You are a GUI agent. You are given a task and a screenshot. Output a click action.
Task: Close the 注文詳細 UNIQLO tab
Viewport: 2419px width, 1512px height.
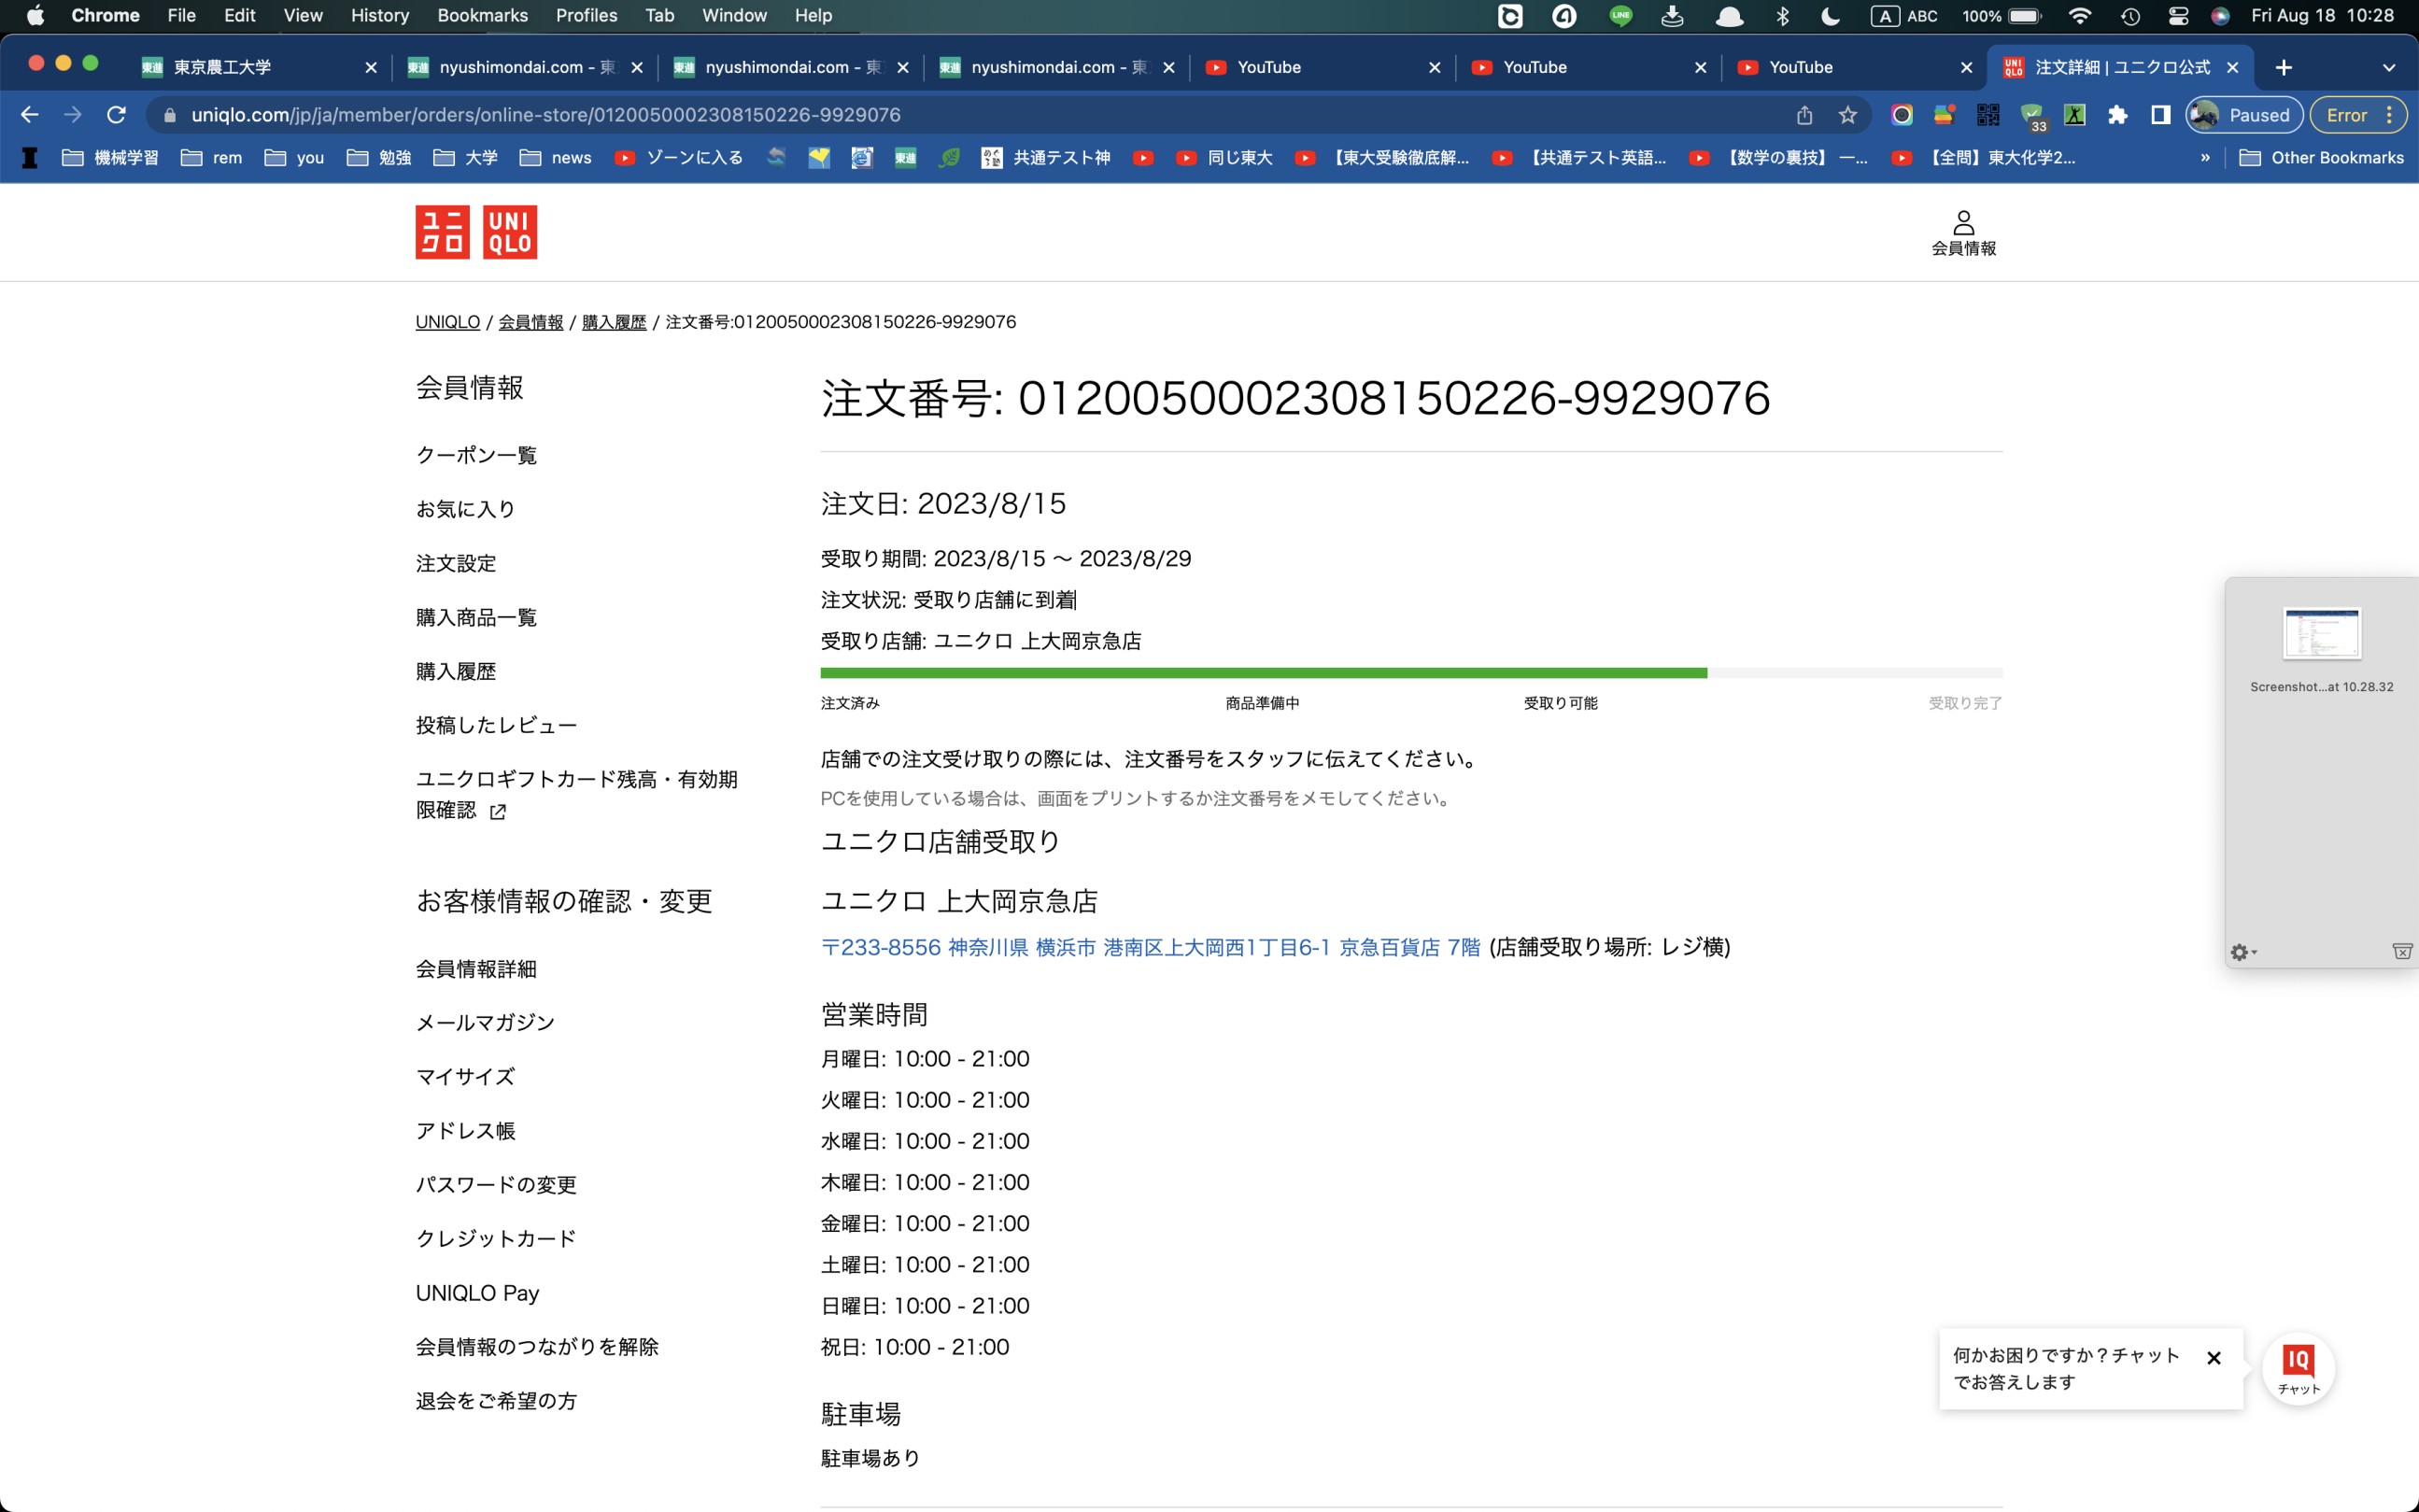(x=2232, y=67)
